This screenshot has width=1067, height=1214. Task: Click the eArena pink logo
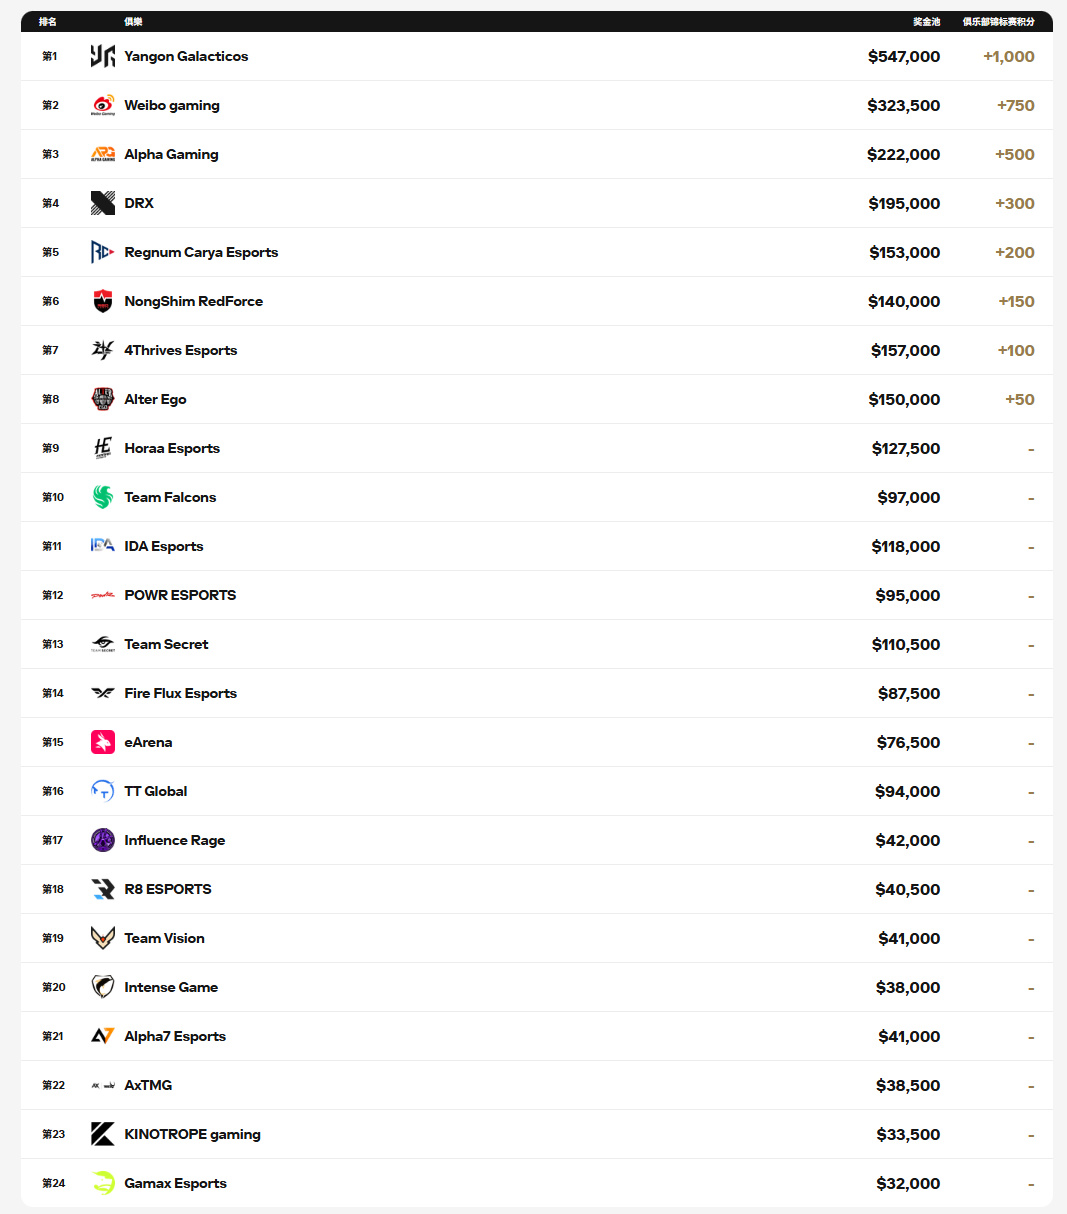point(103,742)
